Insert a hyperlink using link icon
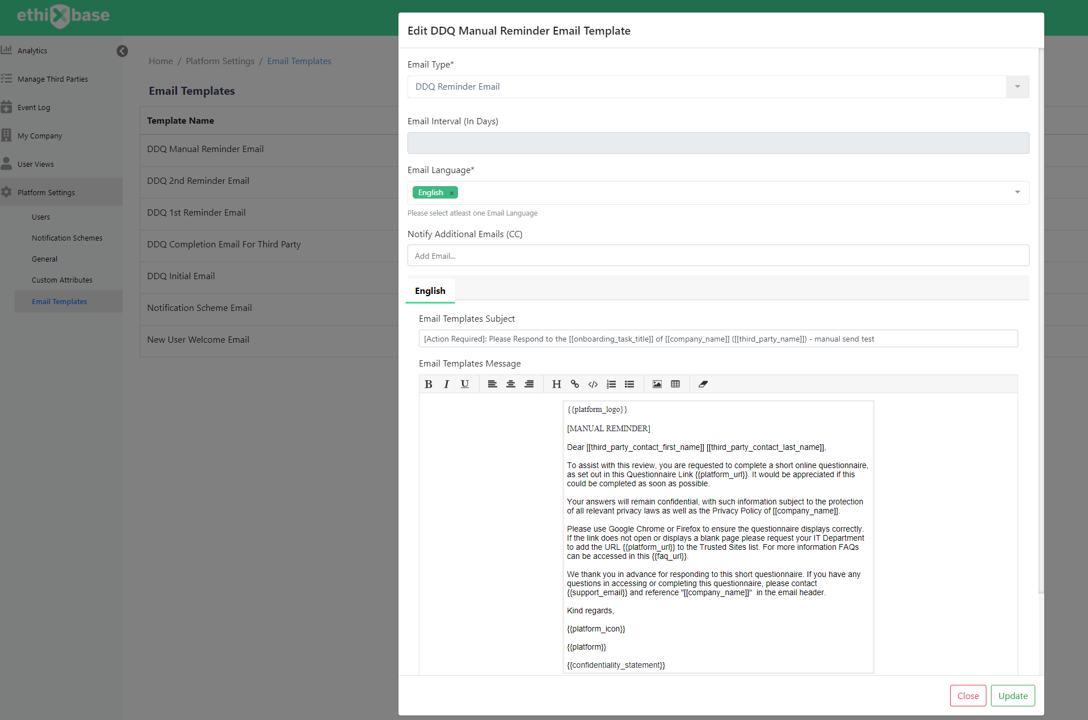The height and width of the screenshot is (720, 1088). [575, 384]
